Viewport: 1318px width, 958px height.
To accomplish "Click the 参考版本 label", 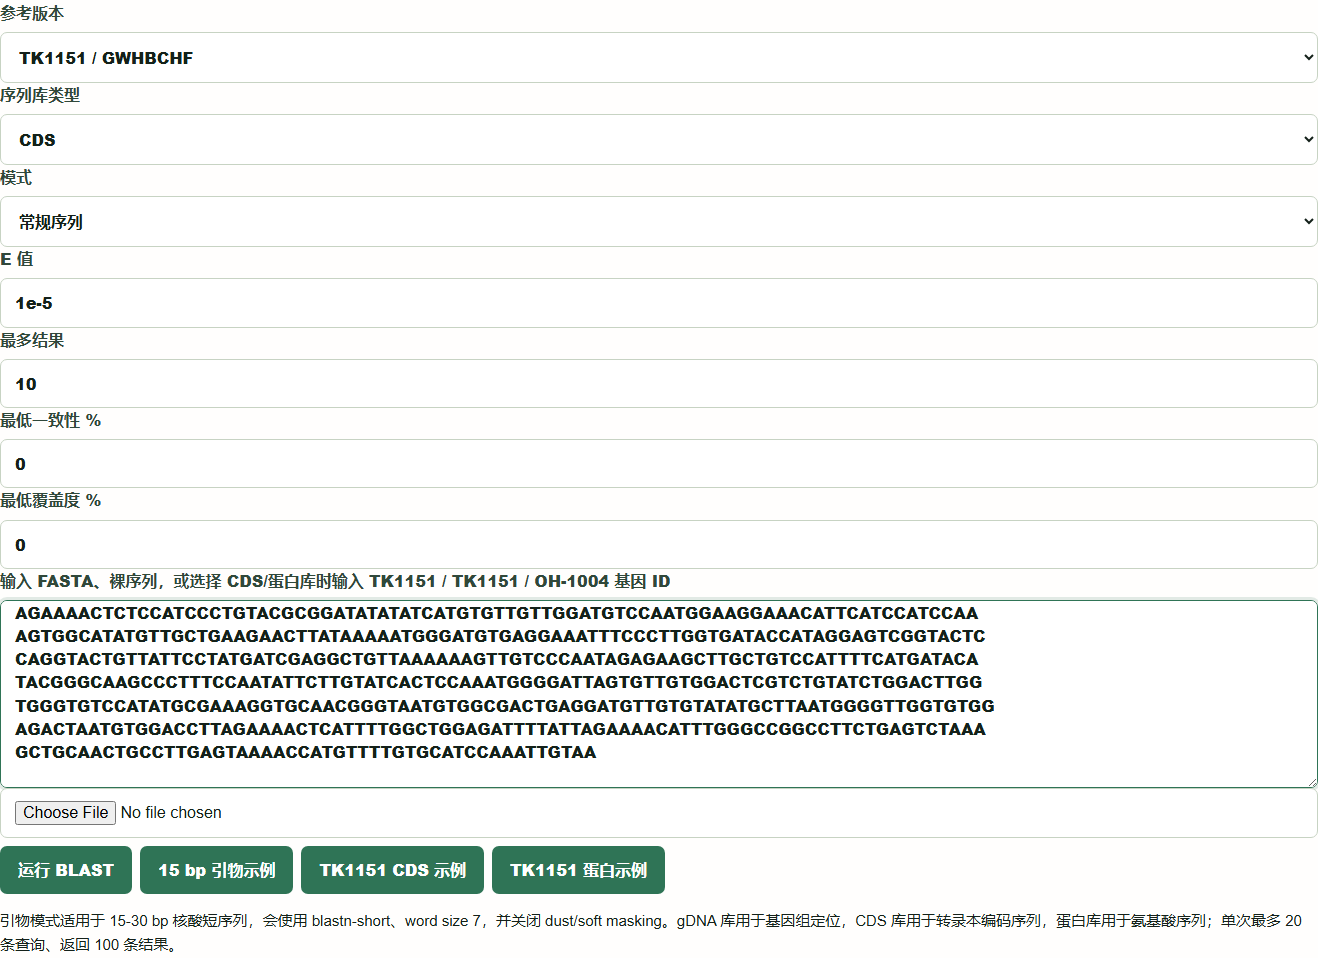I will point(32,13).
